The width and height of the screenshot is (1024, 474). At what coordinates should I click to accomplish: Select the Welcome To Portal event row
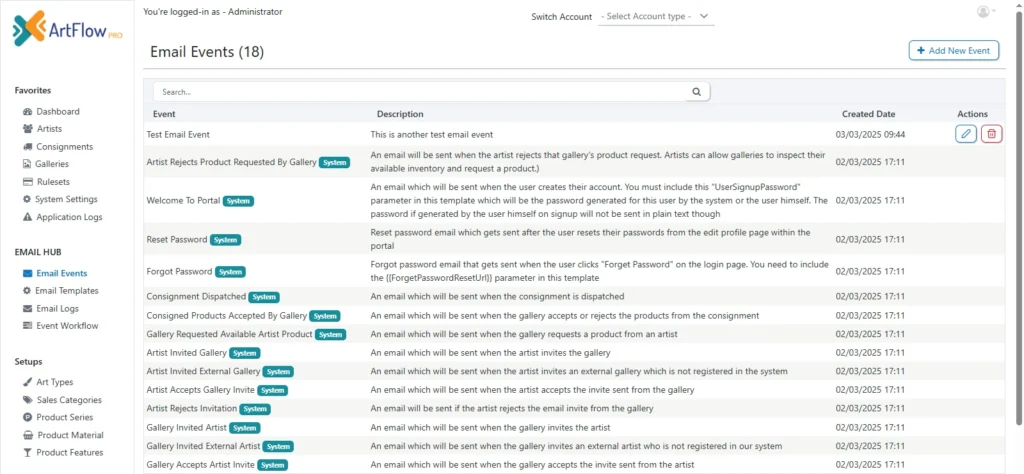pos(183,201)
